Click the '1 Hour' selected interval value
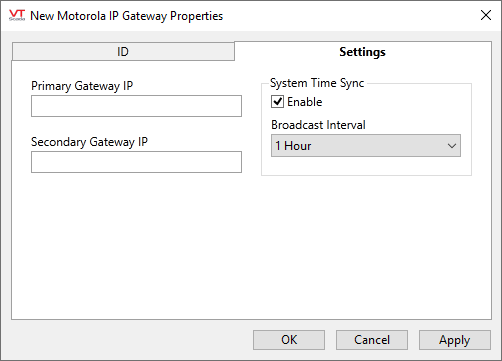 pyautogui.click(x=293, y=146)
